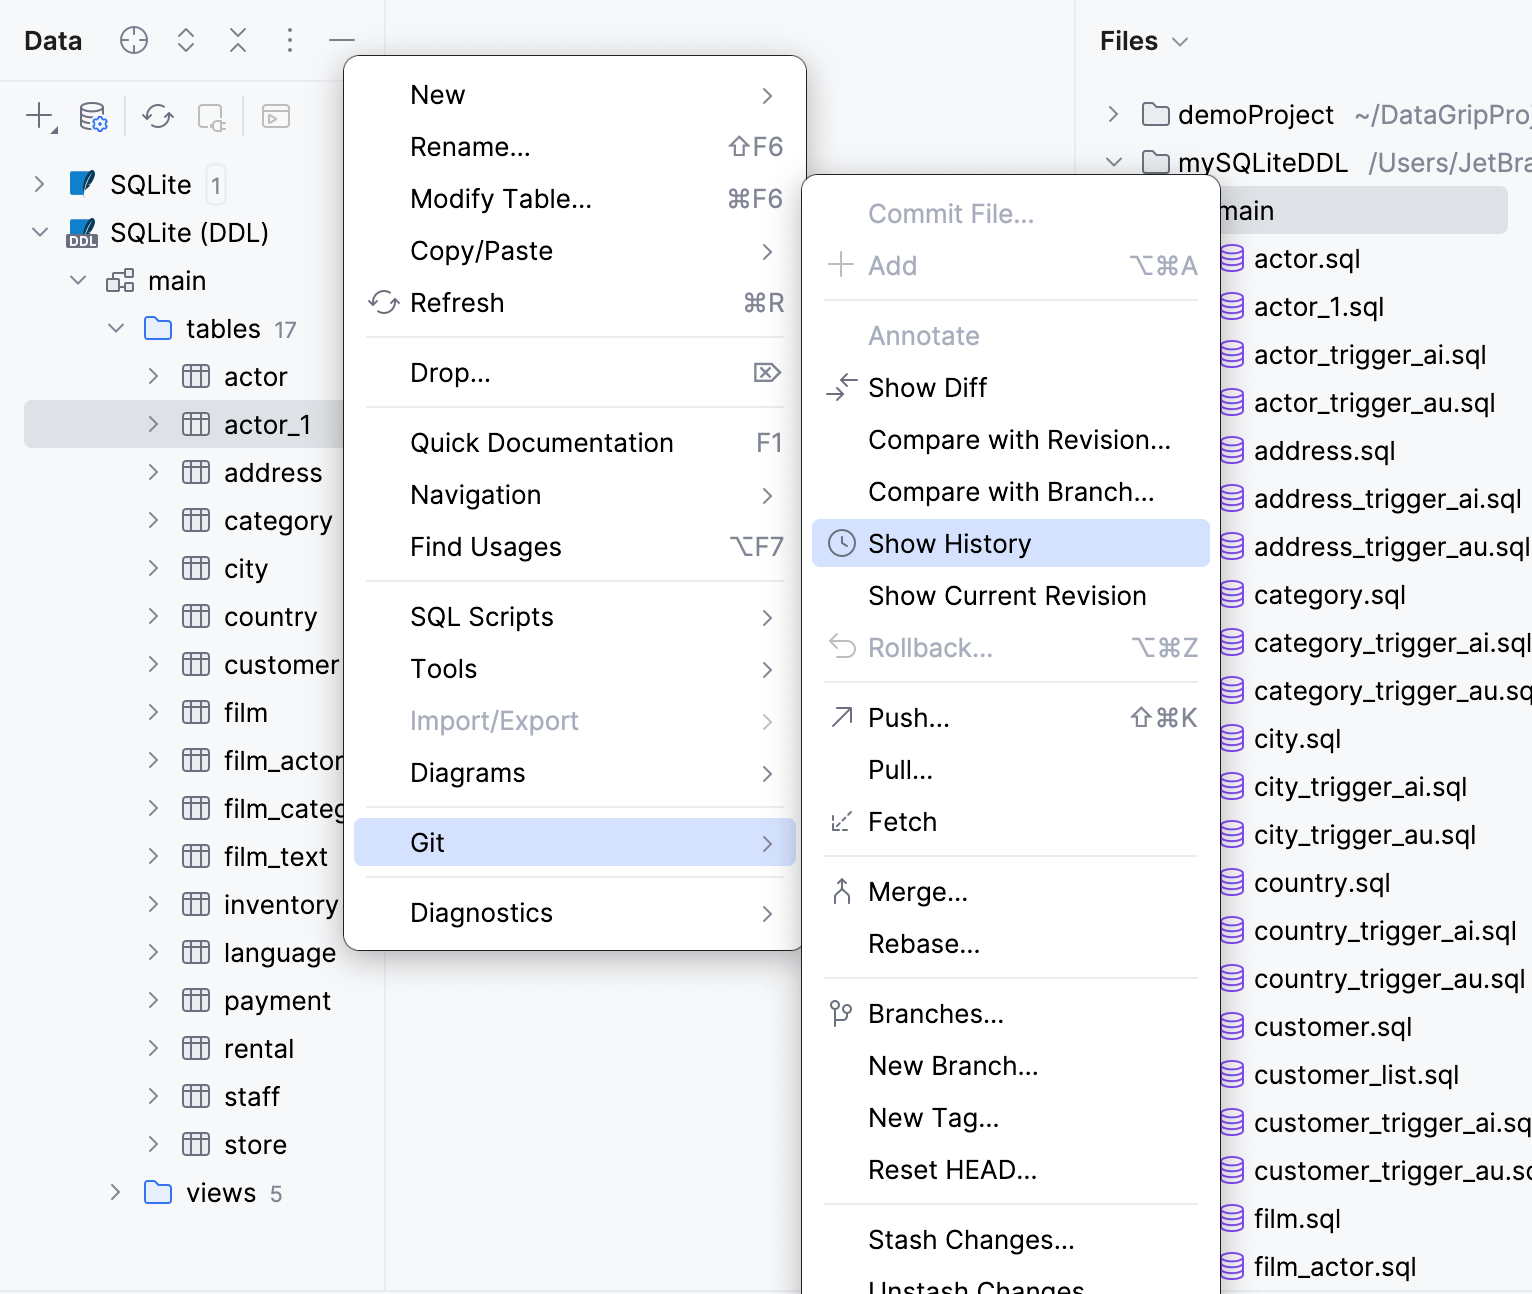Select actor_1.sql in the Files panel

[x=1318, y=307]
